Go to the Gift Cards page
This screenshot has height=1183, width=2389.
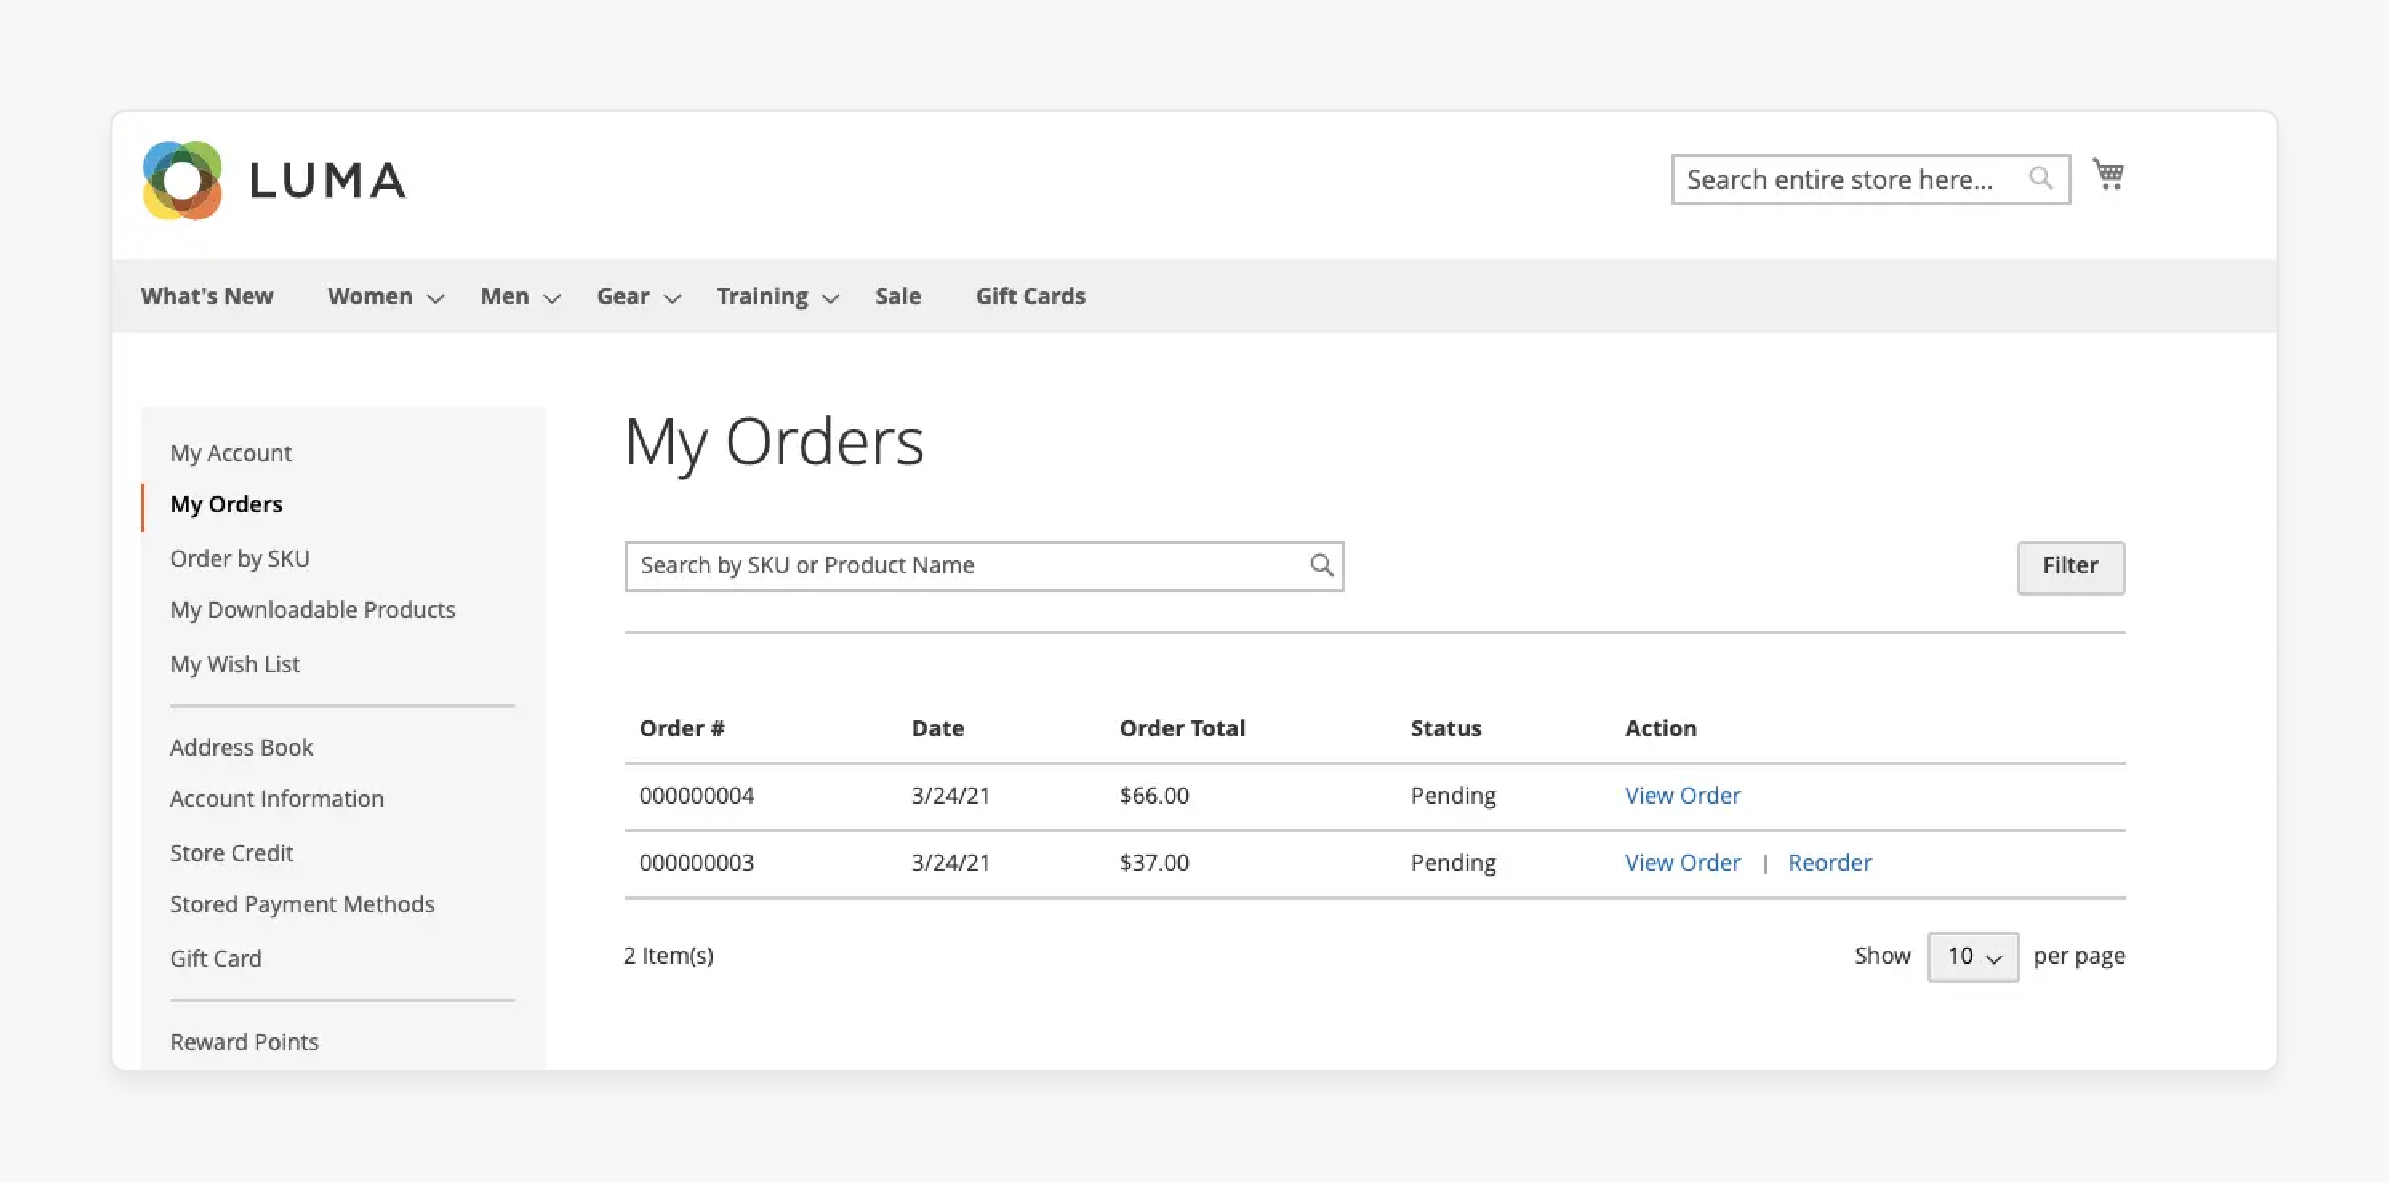point(1030,296)
